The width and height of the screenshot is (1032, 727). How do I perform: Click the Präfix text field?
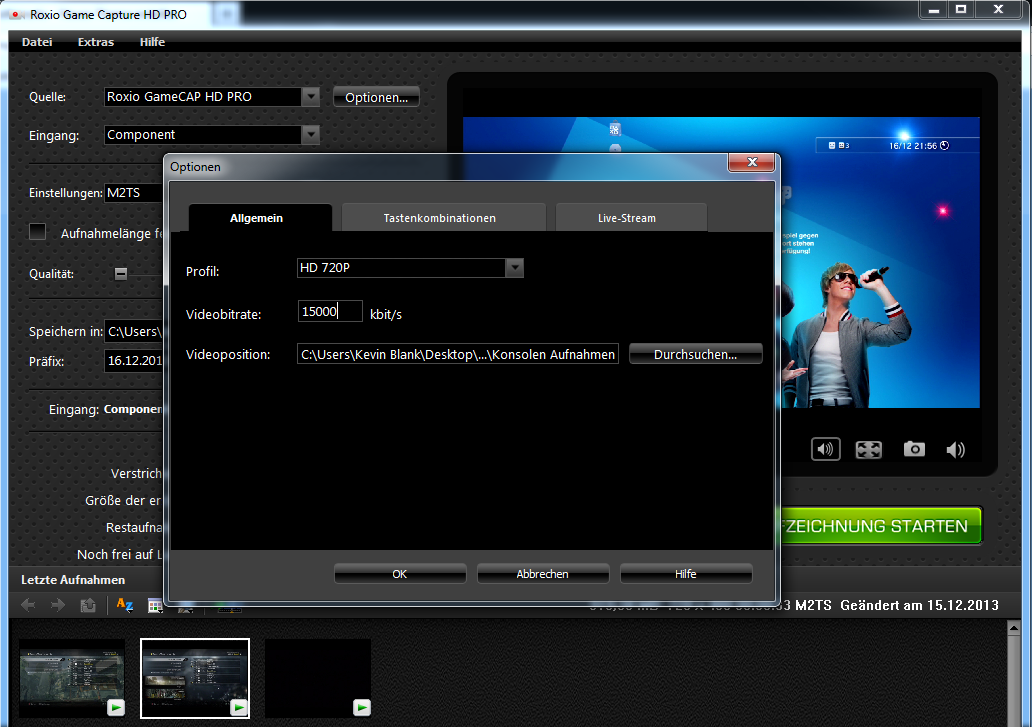coord(134,361)
